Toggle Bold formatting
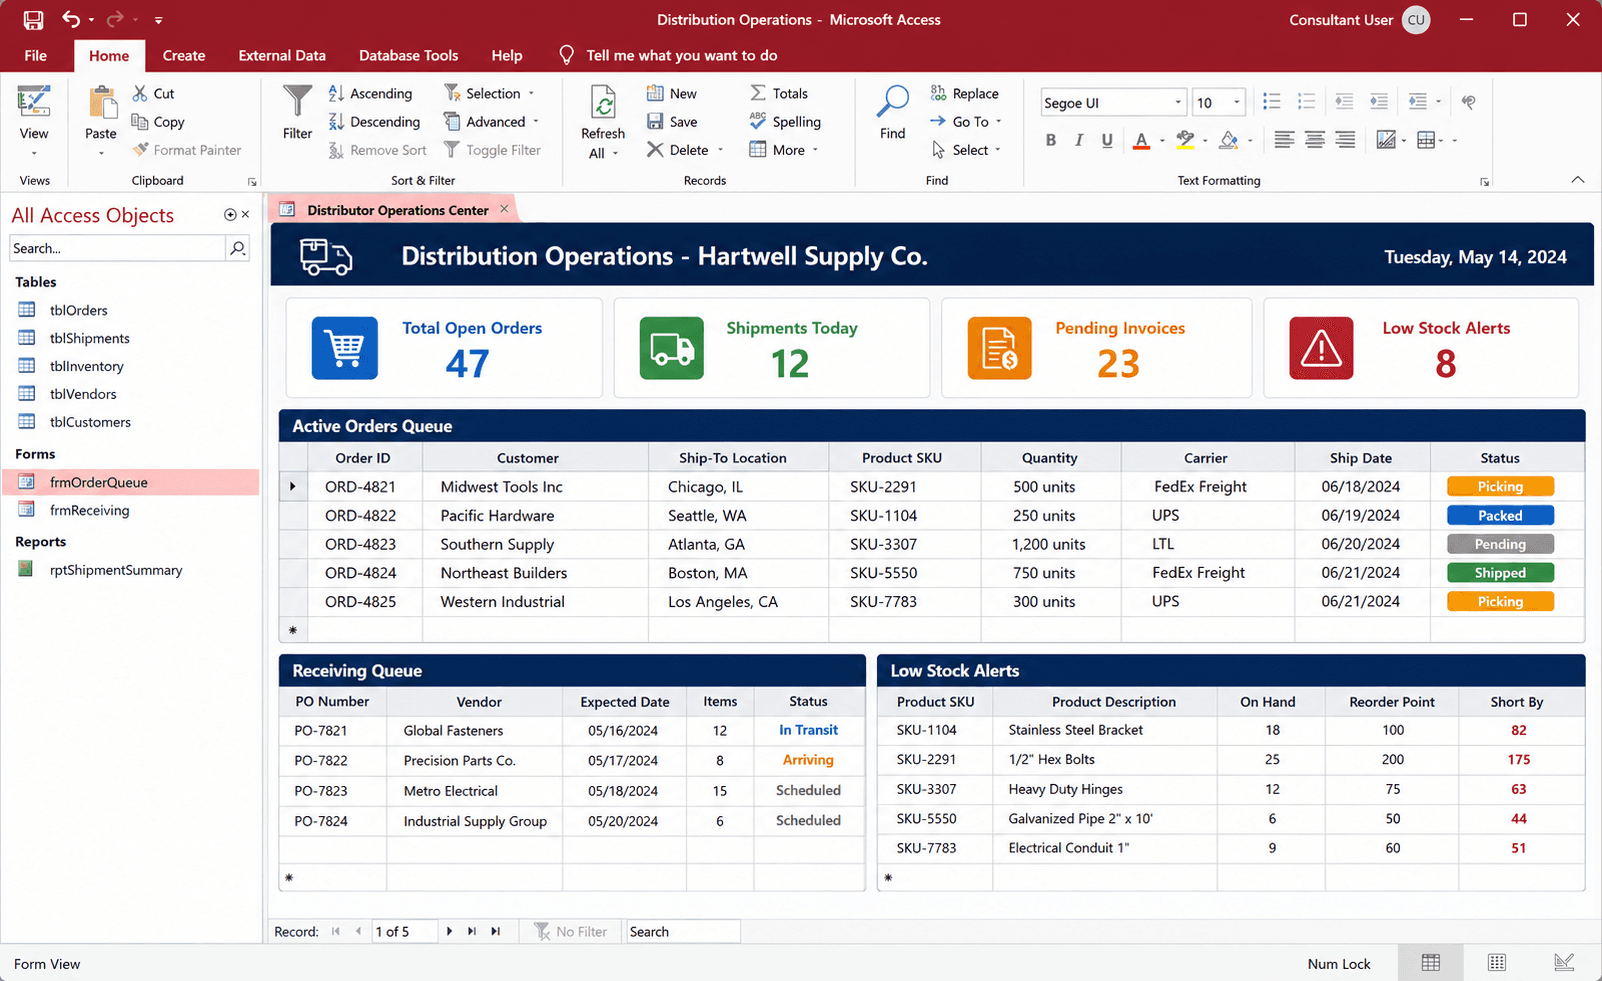The width and height of the screenshot is (1602, 981). tap(1051, 140)
